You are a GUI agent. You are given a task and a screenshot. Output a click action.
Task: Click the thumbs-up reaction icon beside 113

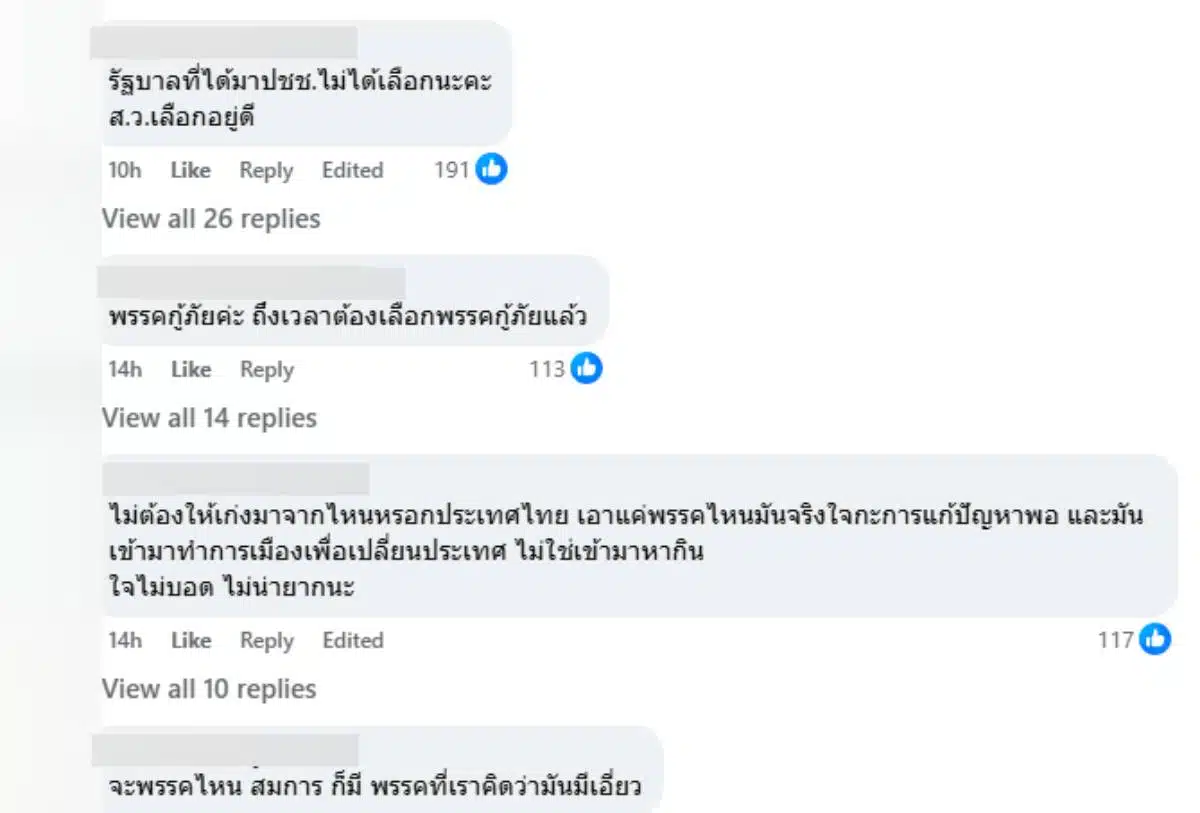coord(586,369)
